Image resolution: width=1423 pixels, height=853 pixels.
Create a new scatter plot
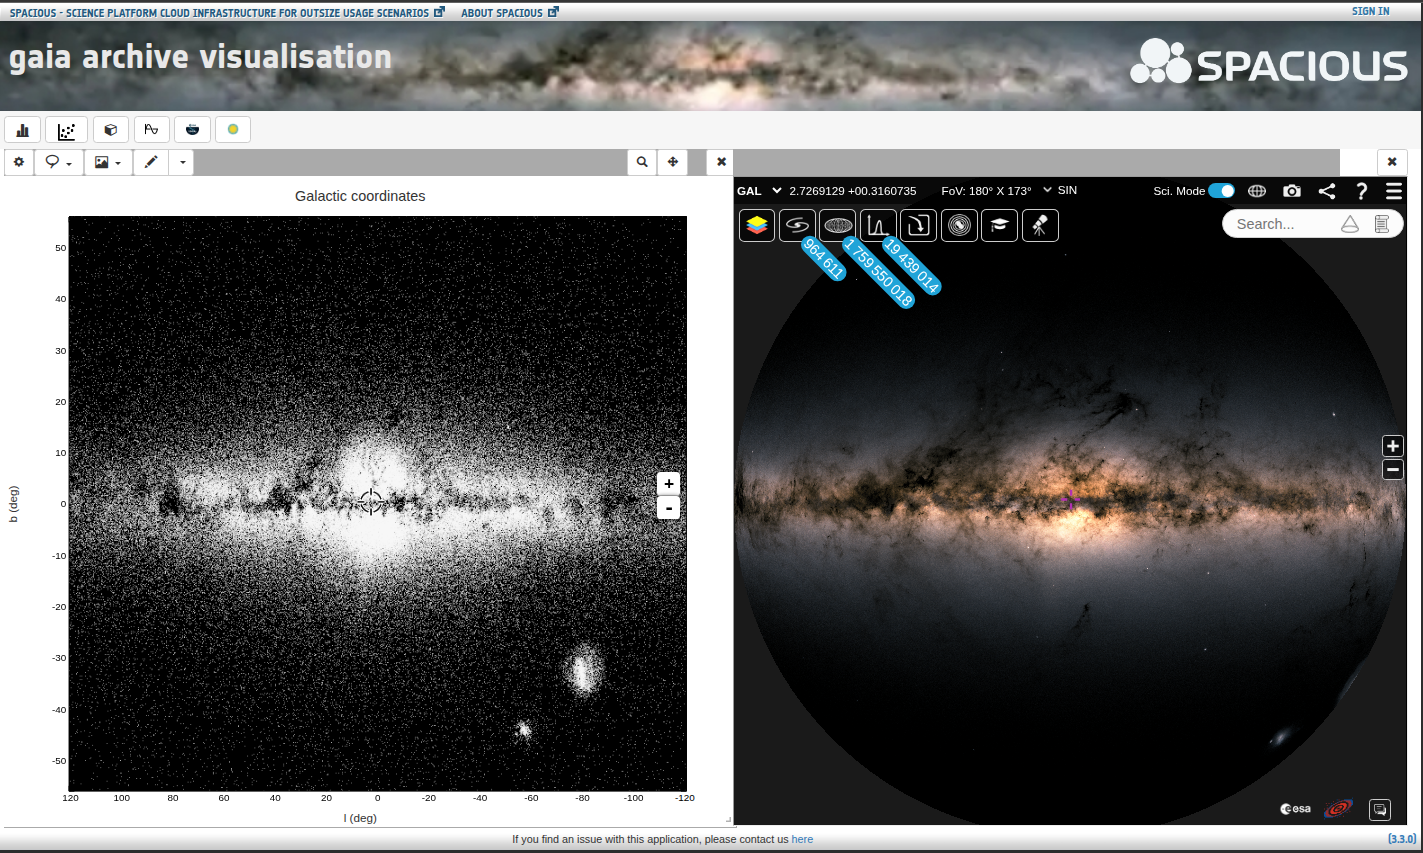click(66, 130)
